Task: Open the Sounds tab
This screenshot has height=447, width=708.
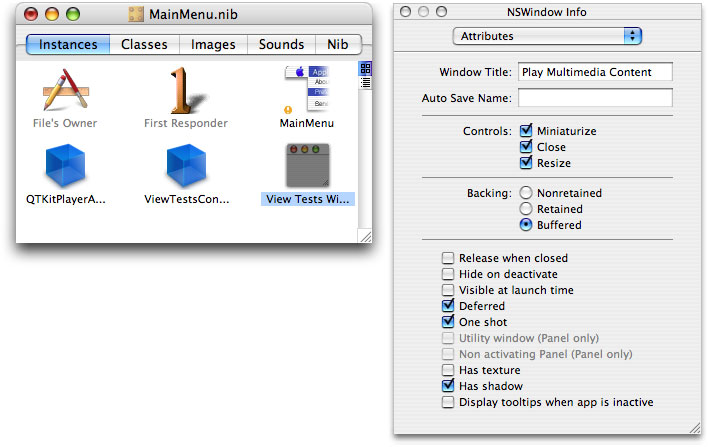Action: pyautogui.click(x=281, y=44)
